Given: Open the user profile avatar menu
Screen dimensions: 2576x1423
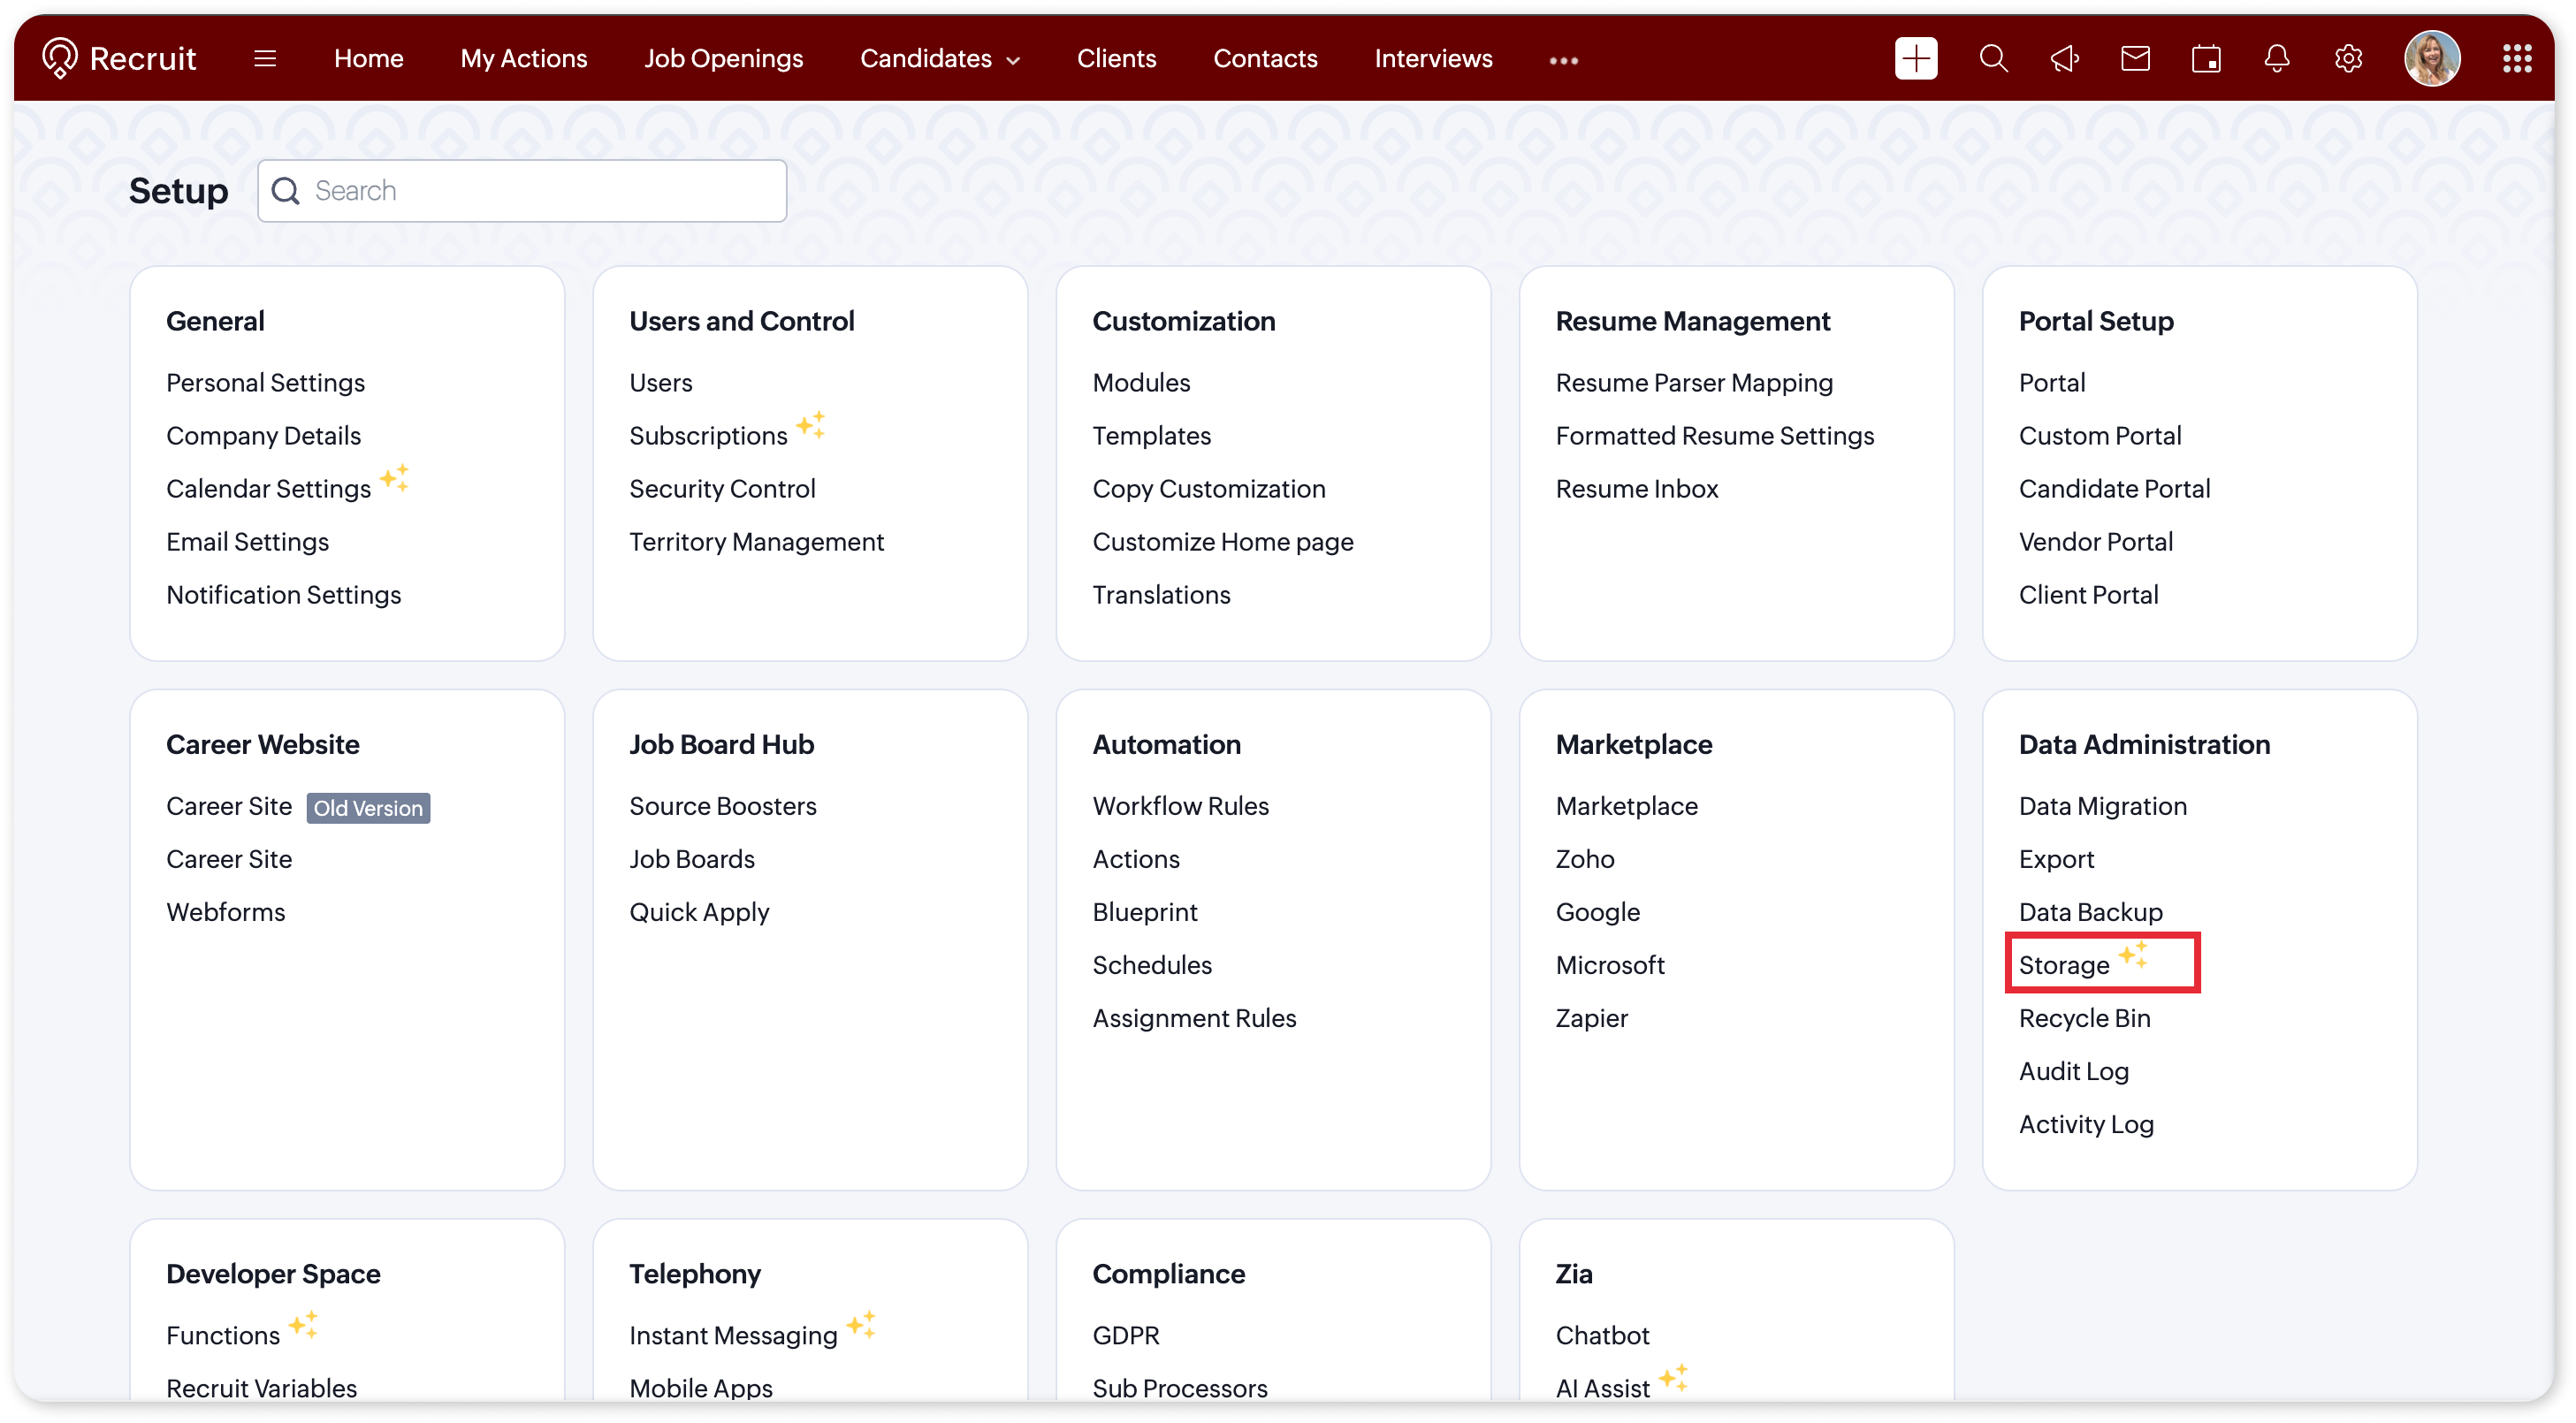Looking at the screenshot, I should tap(2431, 59).
